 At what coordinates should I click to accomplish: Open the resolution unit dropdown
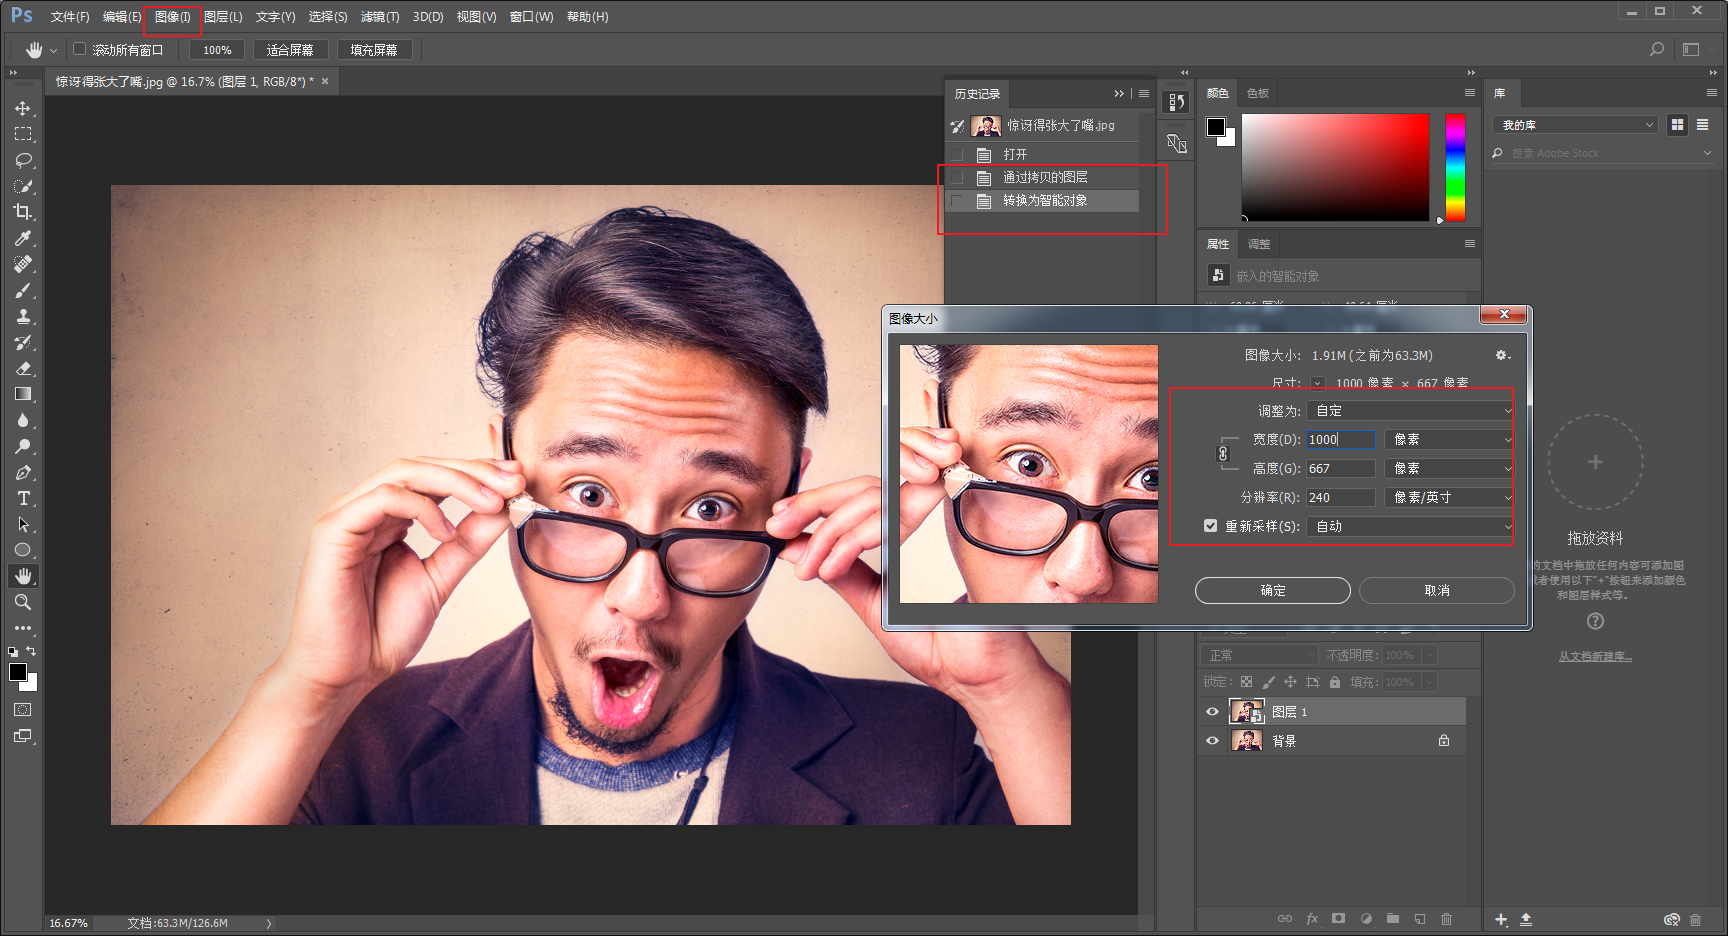click(1449, 498)
